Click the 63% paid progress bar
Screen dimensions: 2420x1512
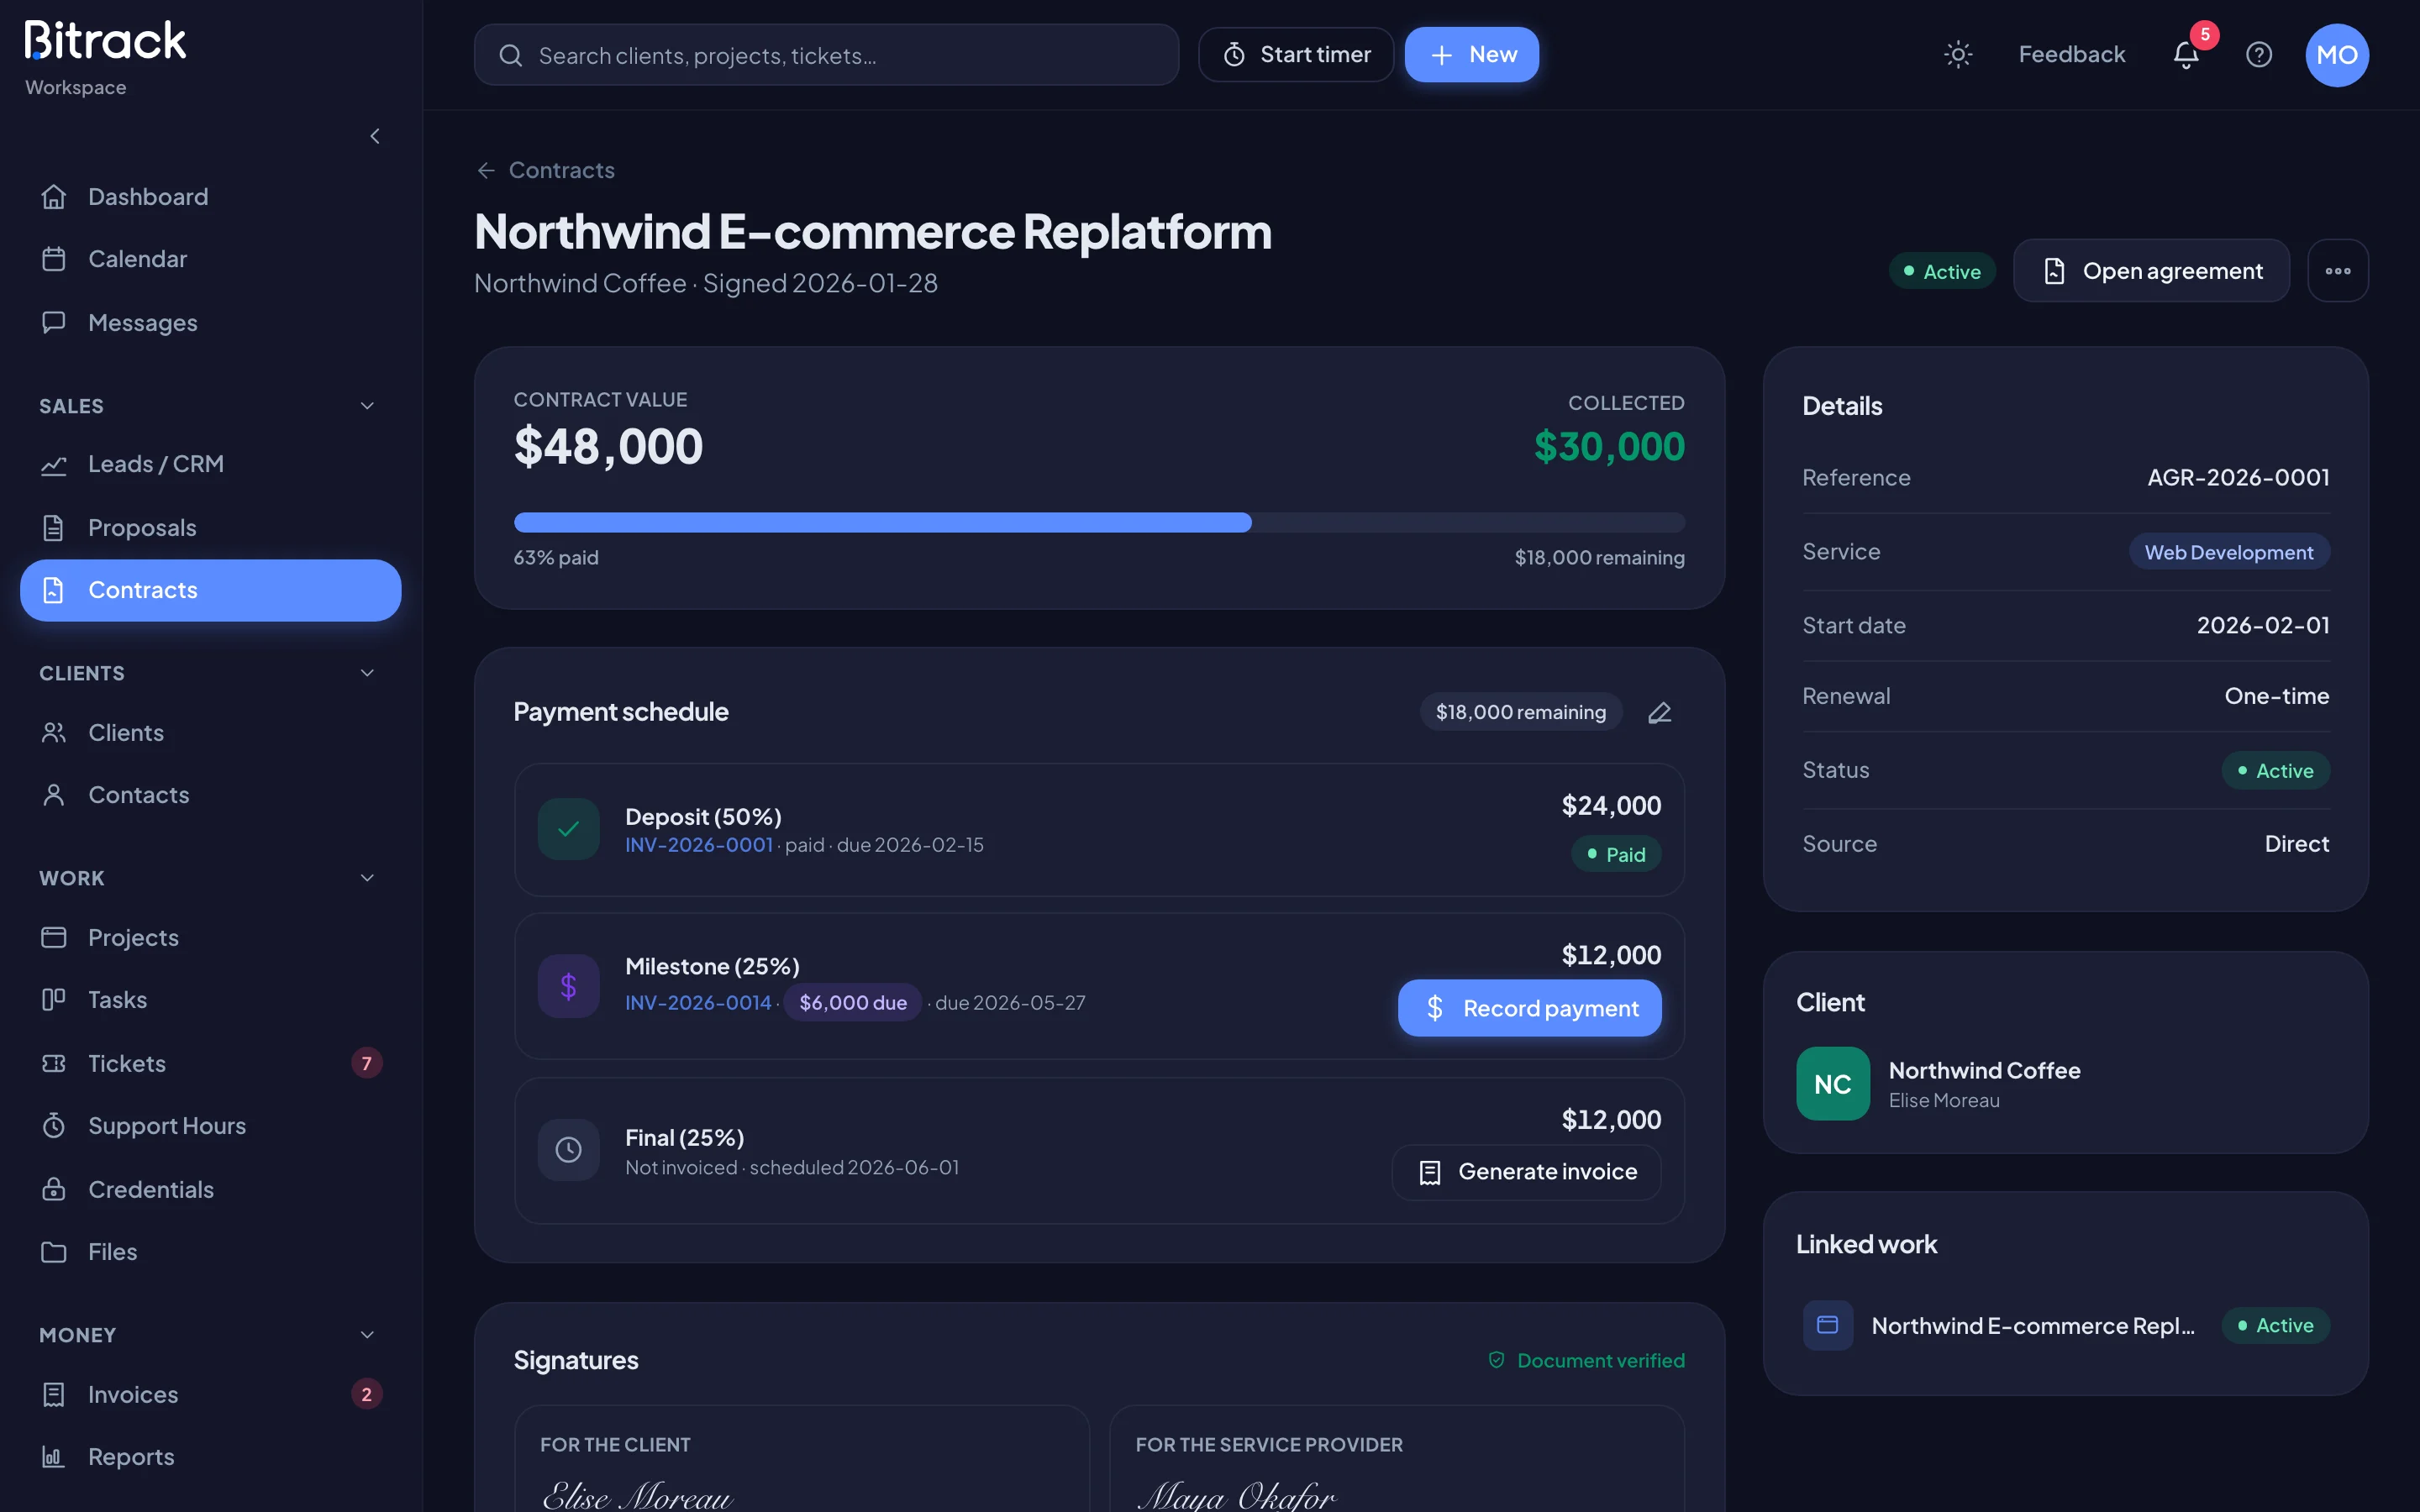point(1099,522)
